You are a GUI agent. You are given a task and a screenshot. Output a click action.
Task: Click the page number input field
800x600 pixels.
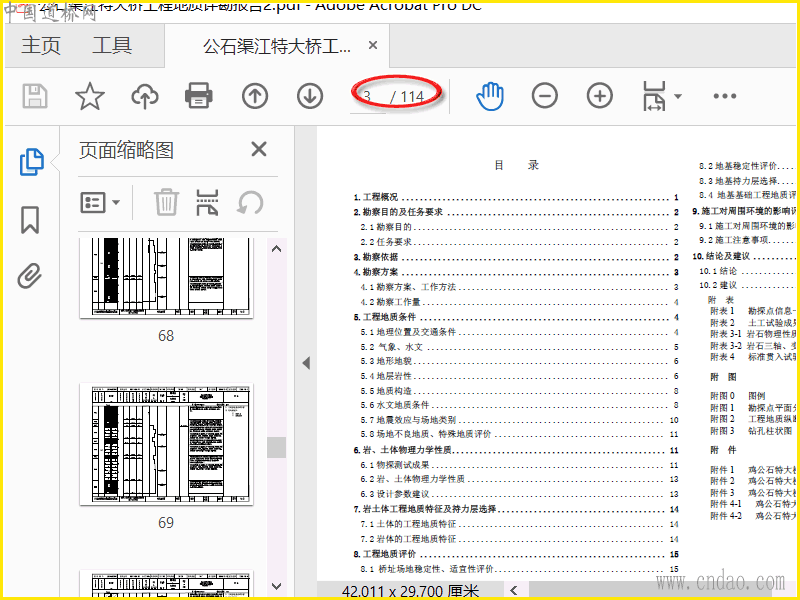368,96
